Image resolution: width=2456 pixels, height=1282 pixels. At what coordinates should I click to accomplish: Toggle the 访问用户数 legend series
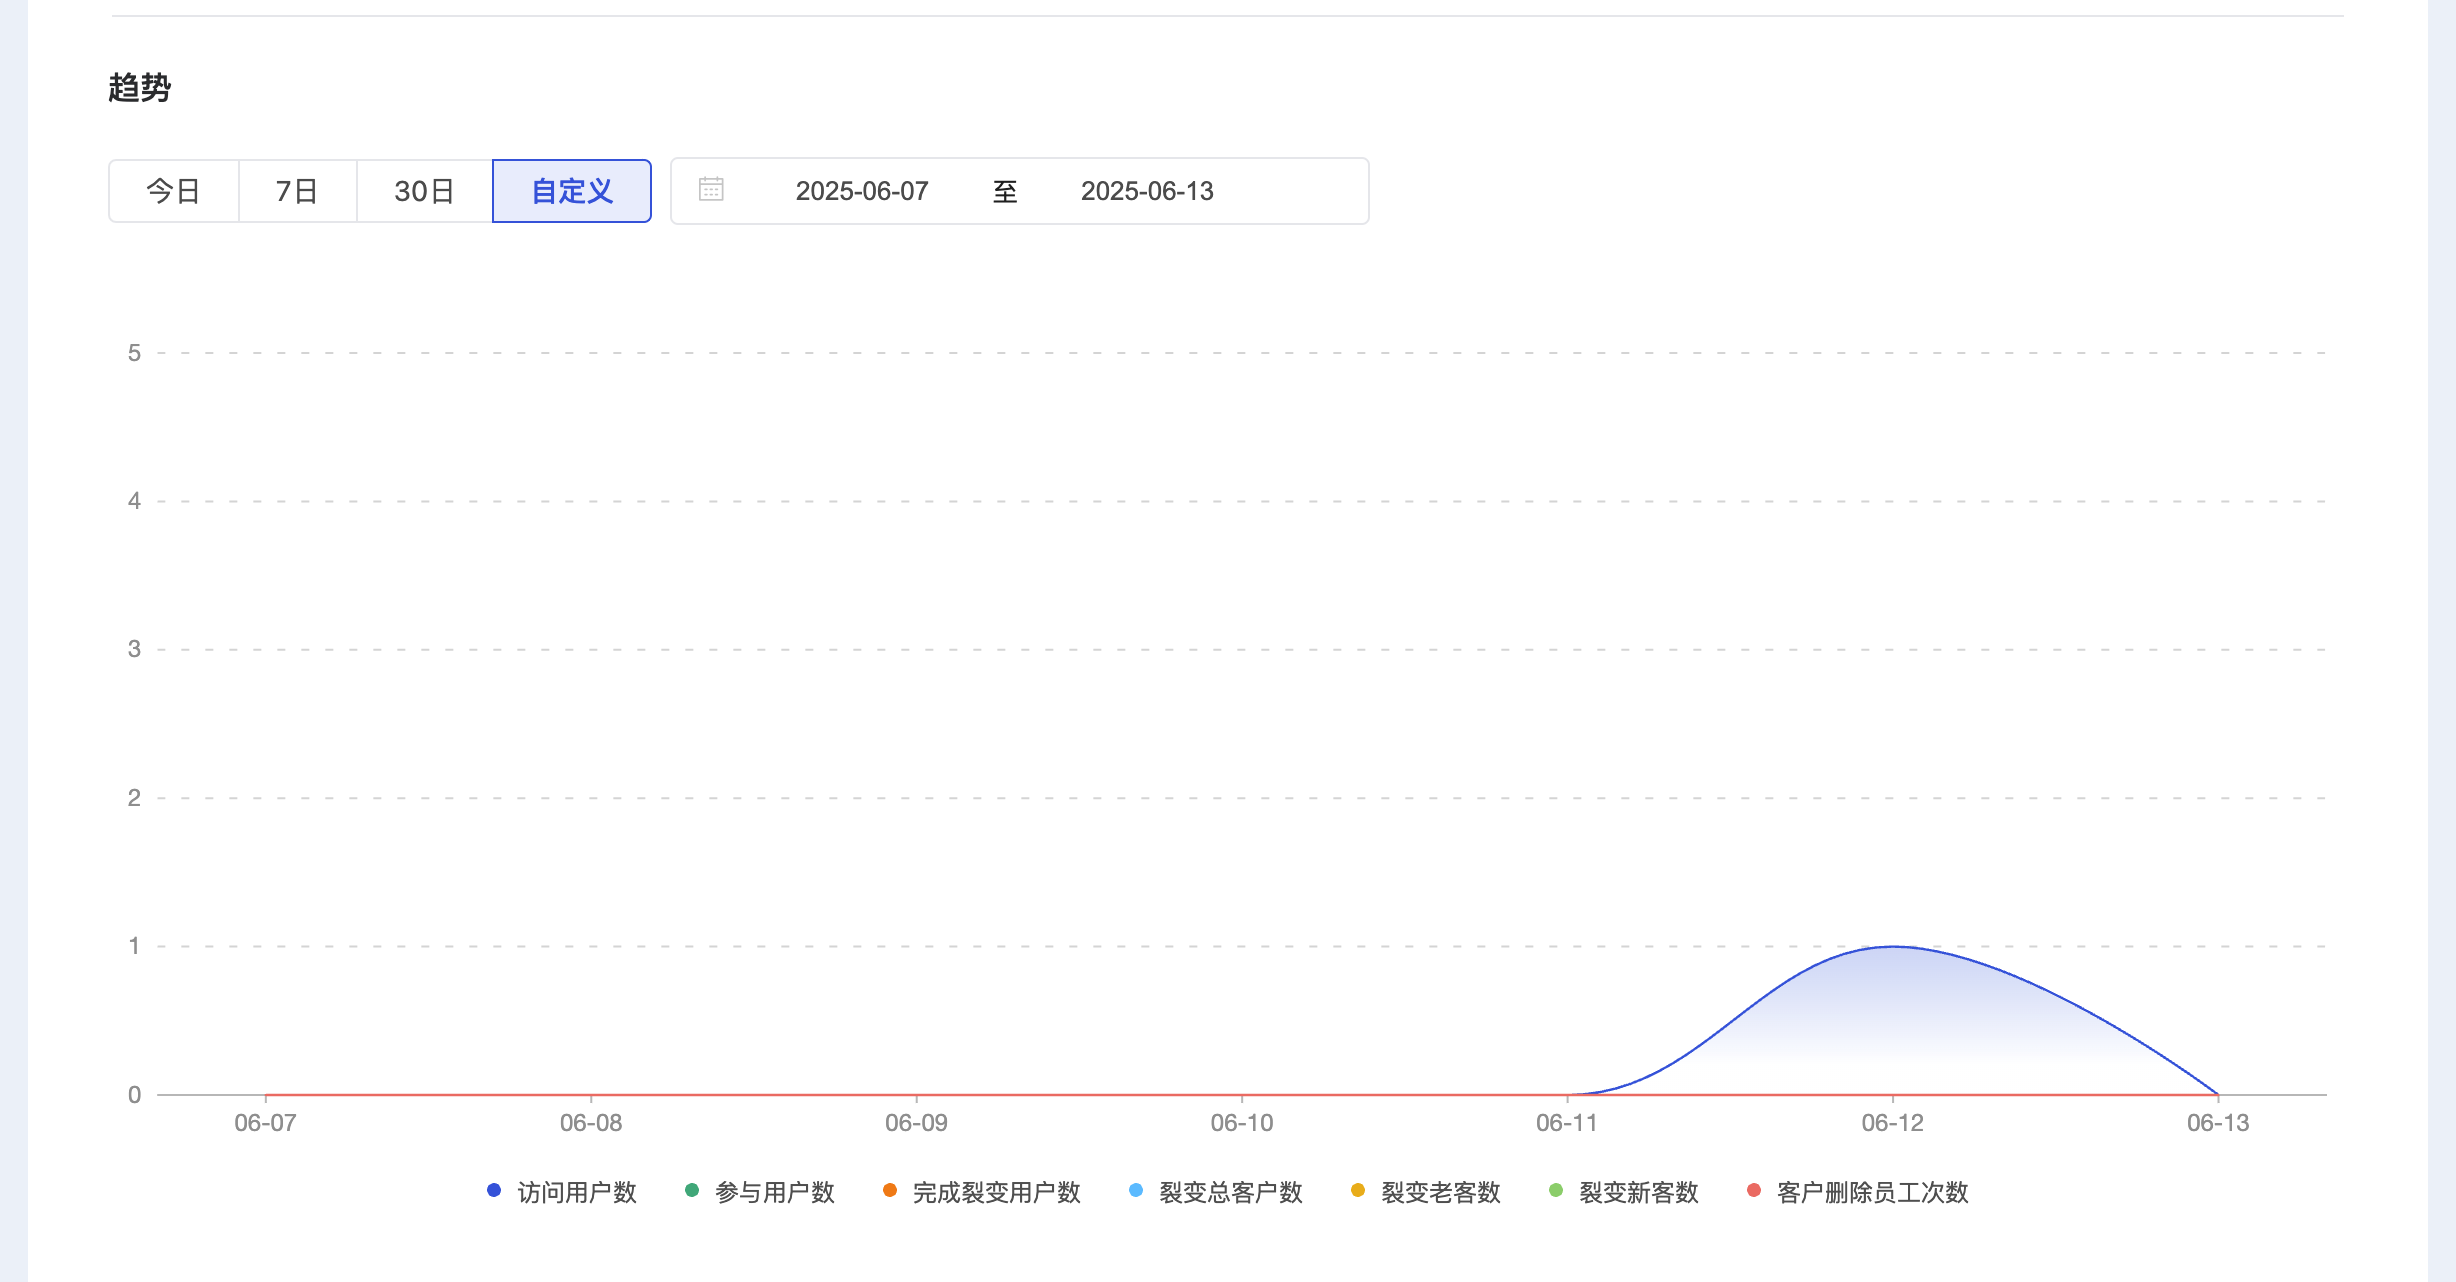563,1192
